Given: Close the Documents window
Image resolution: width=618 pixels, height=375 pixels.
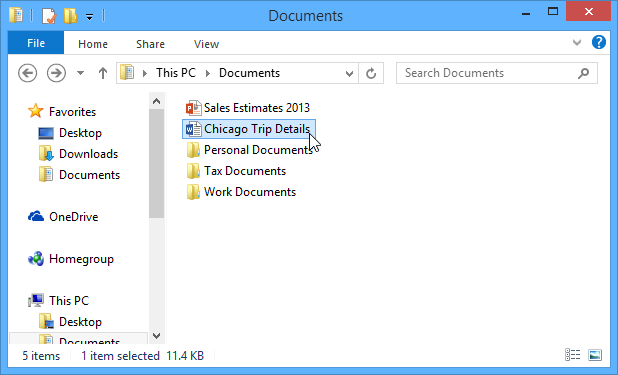Looking at the screenshot, I should click(x=588, y=11).
